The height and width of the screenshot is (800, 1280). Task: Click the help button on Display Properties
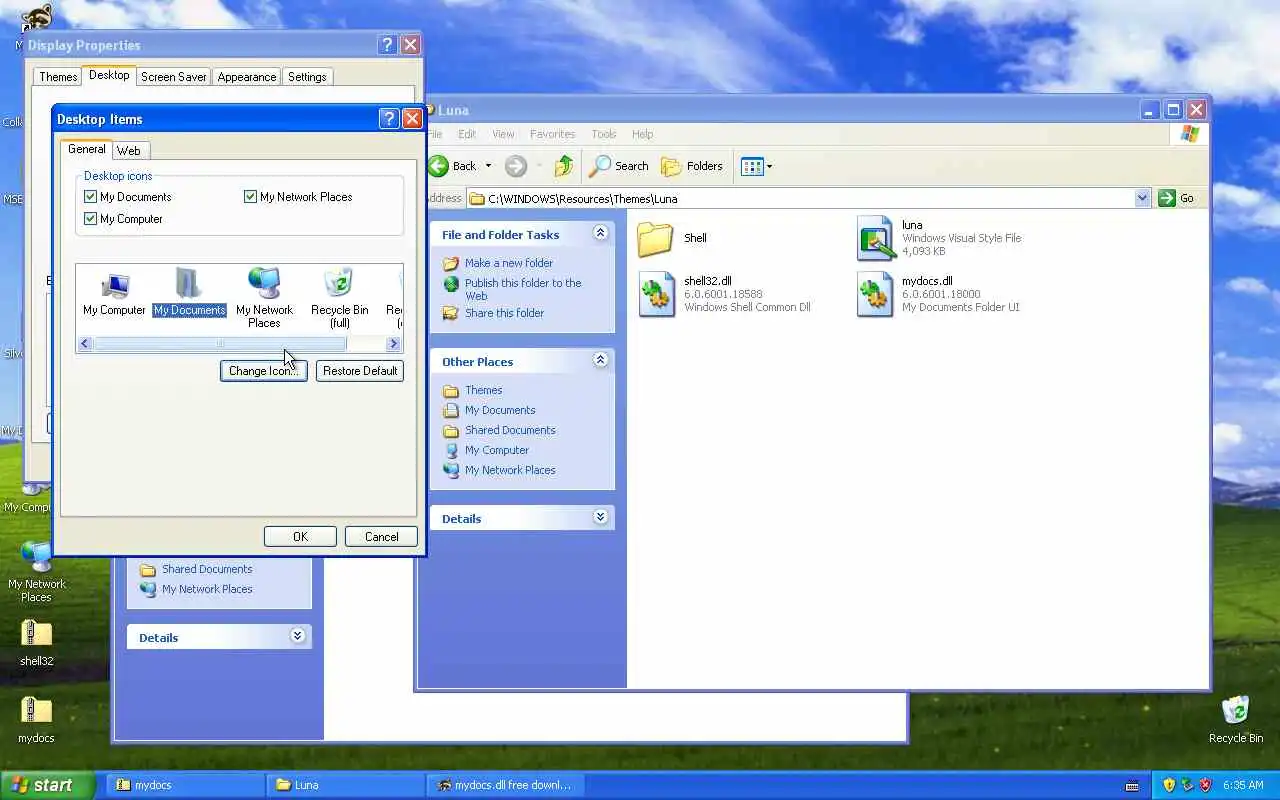(x=387, y=45)
